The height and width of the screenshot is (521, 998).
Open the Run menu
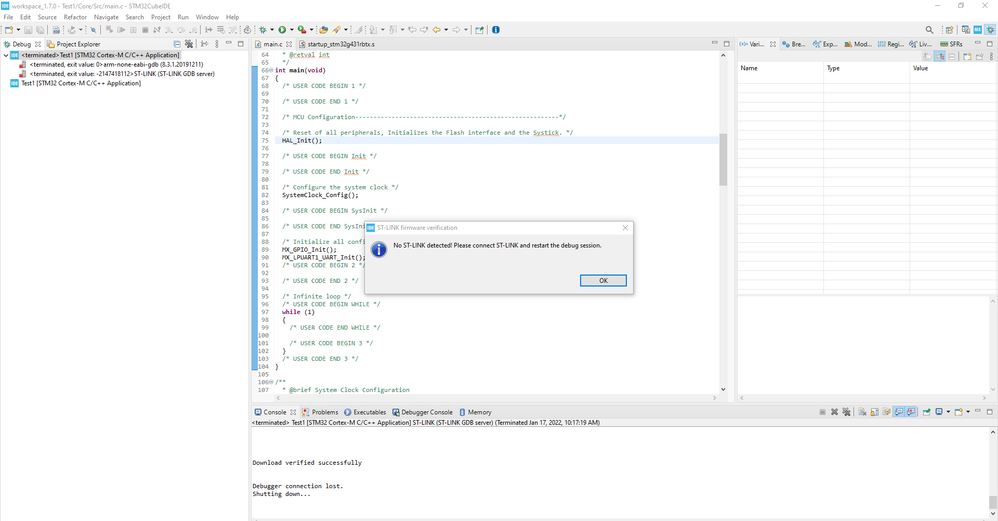pos(183,17)
